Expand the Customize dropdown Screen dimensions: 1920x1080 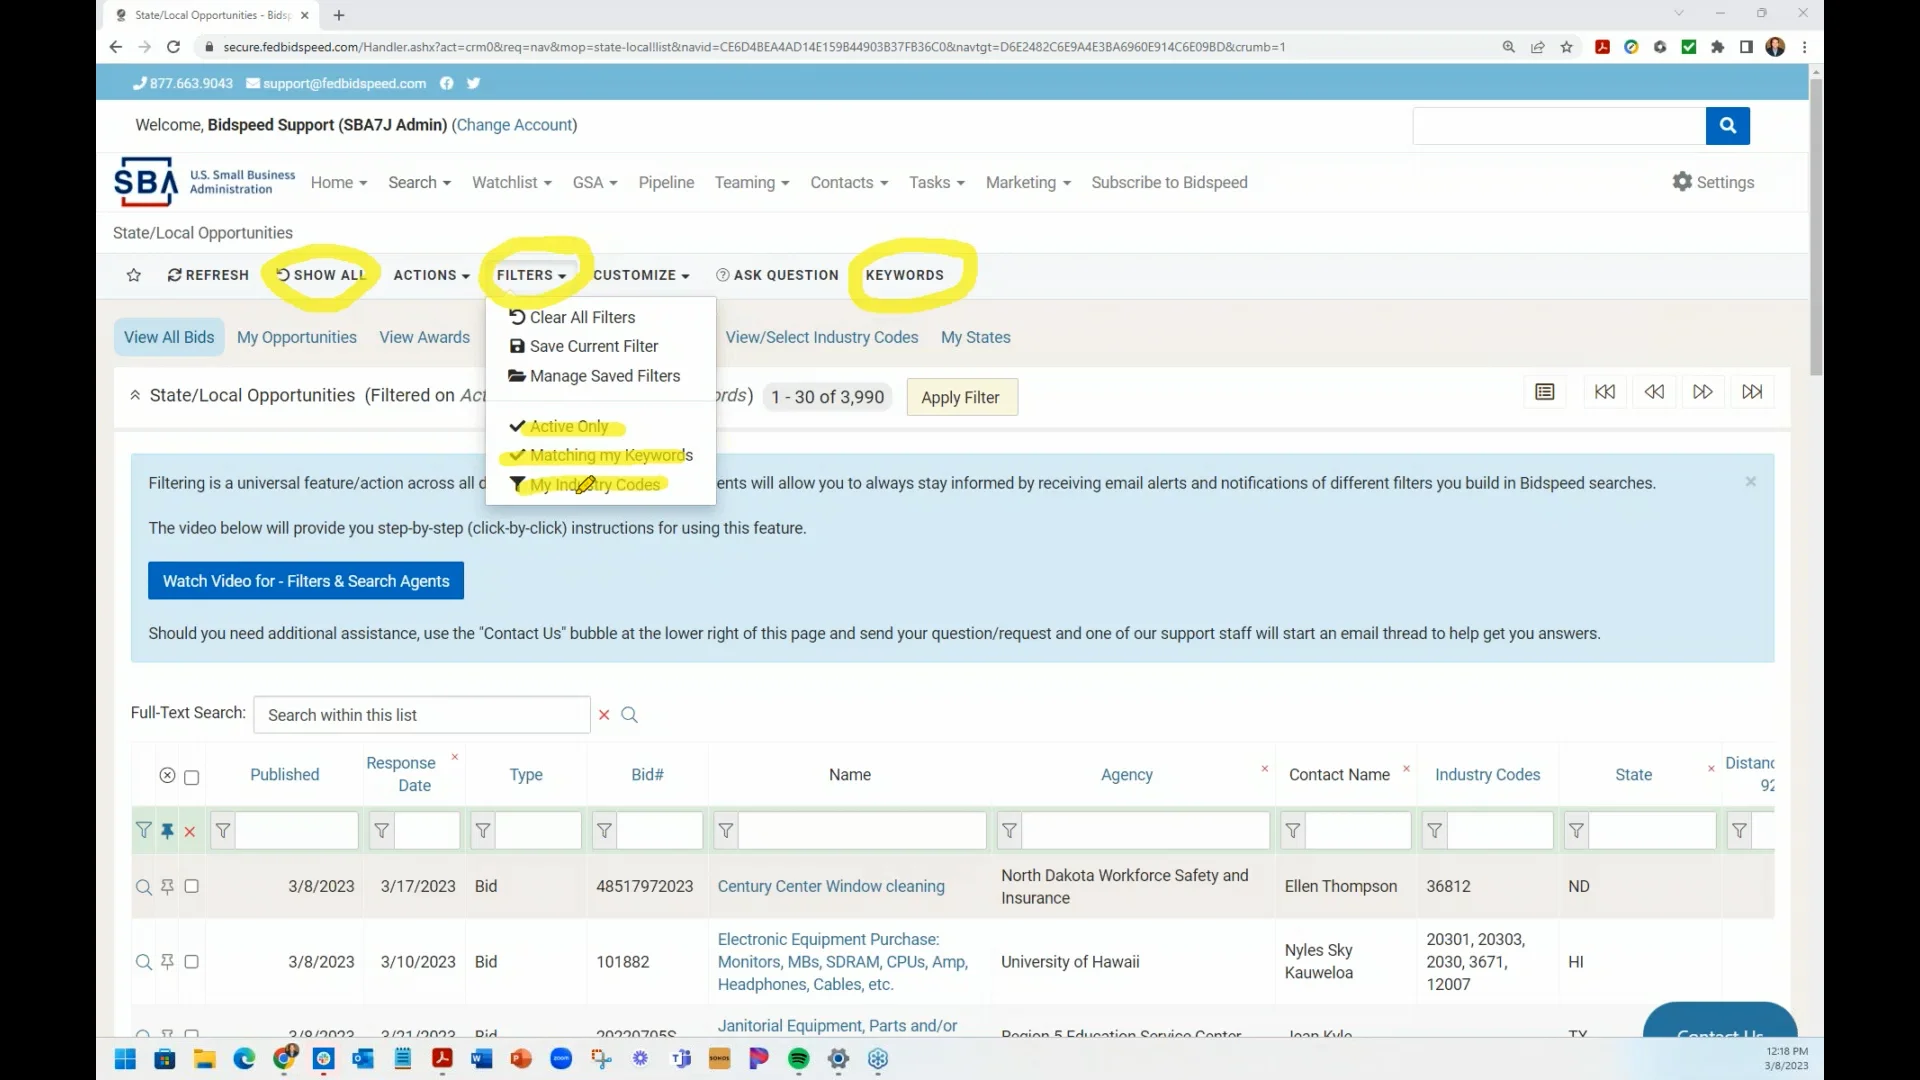point(641,275)
